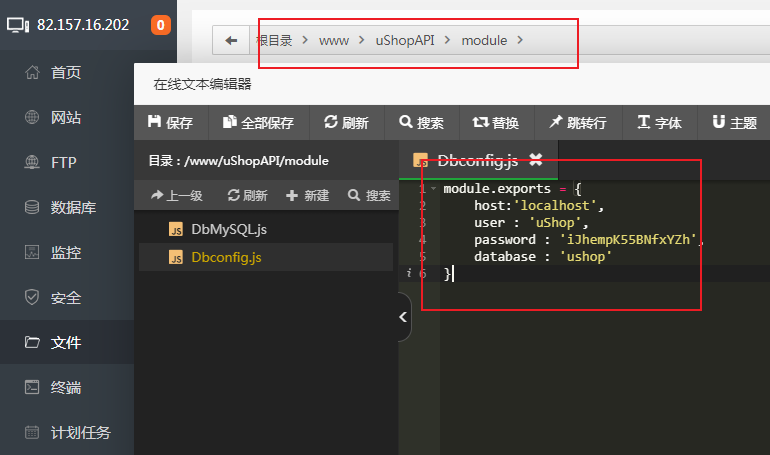The width and height of the screenshot is (770, 455).
Task: Click the 文件 folder icon
Action: 32,342
